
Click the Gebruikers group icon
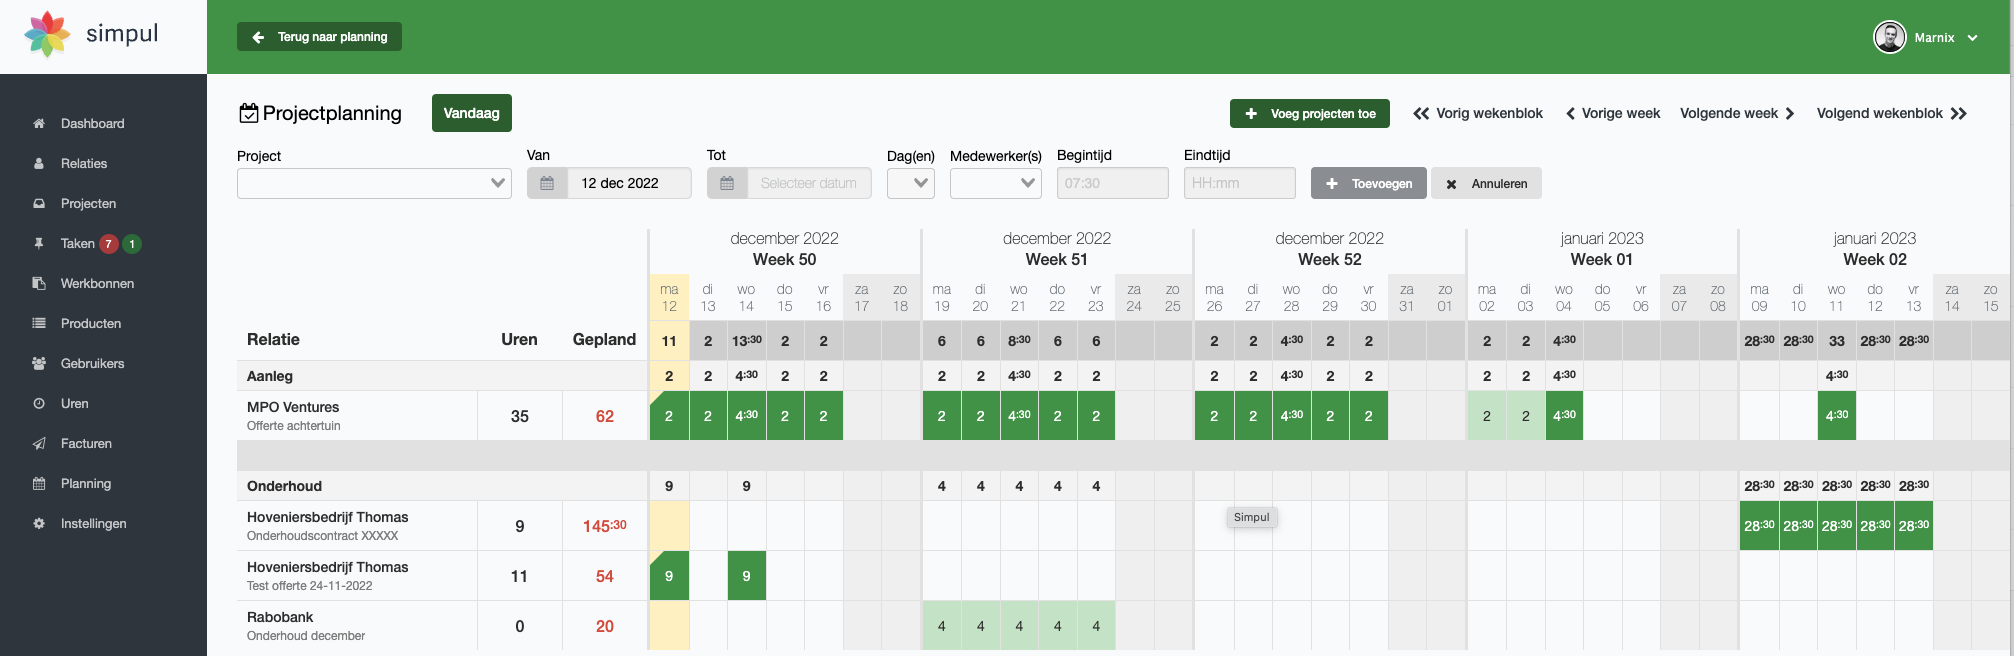tap(39, 364)
